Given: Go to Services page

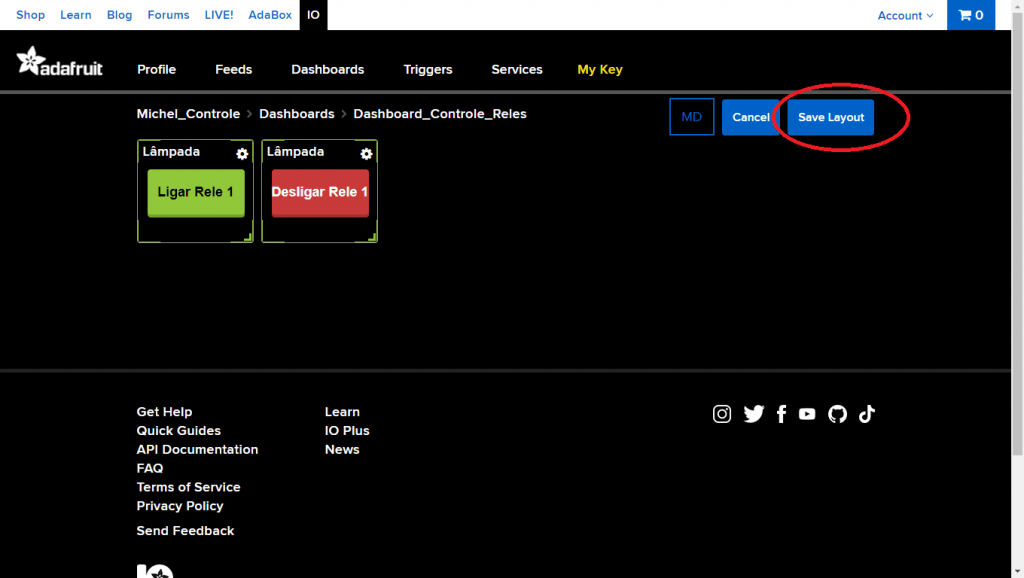Looking at the screenshot, I should (517, 69).
